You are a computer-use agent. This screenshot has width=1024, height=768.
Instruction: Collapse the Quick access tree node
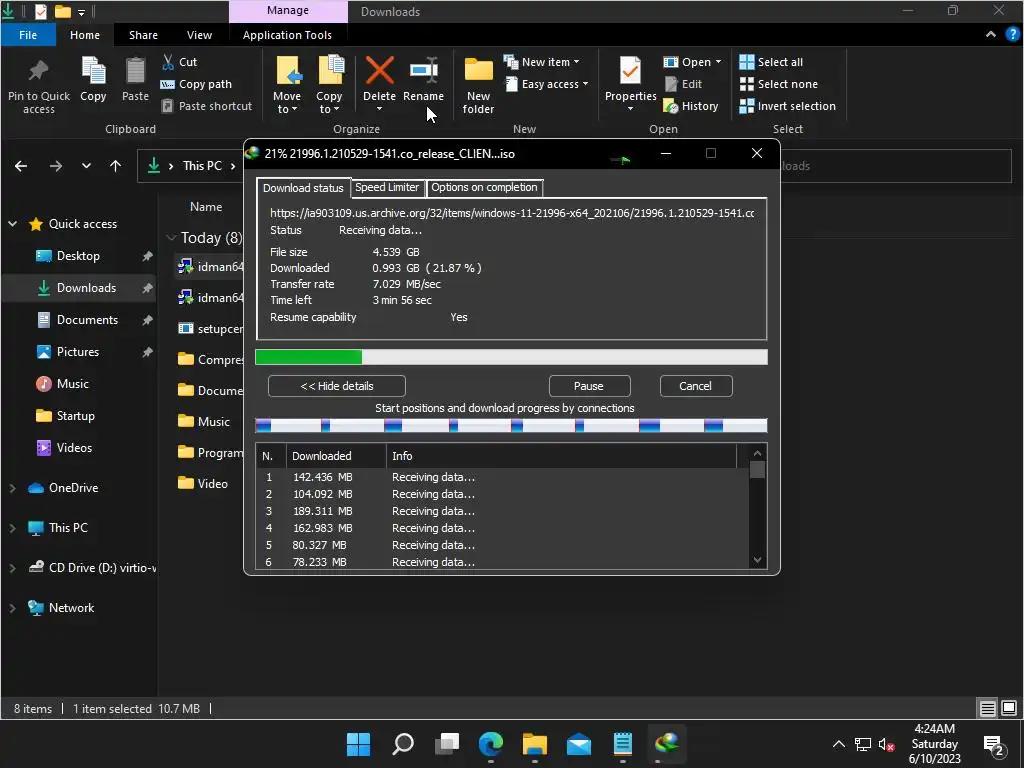click(x=12, y=224)
